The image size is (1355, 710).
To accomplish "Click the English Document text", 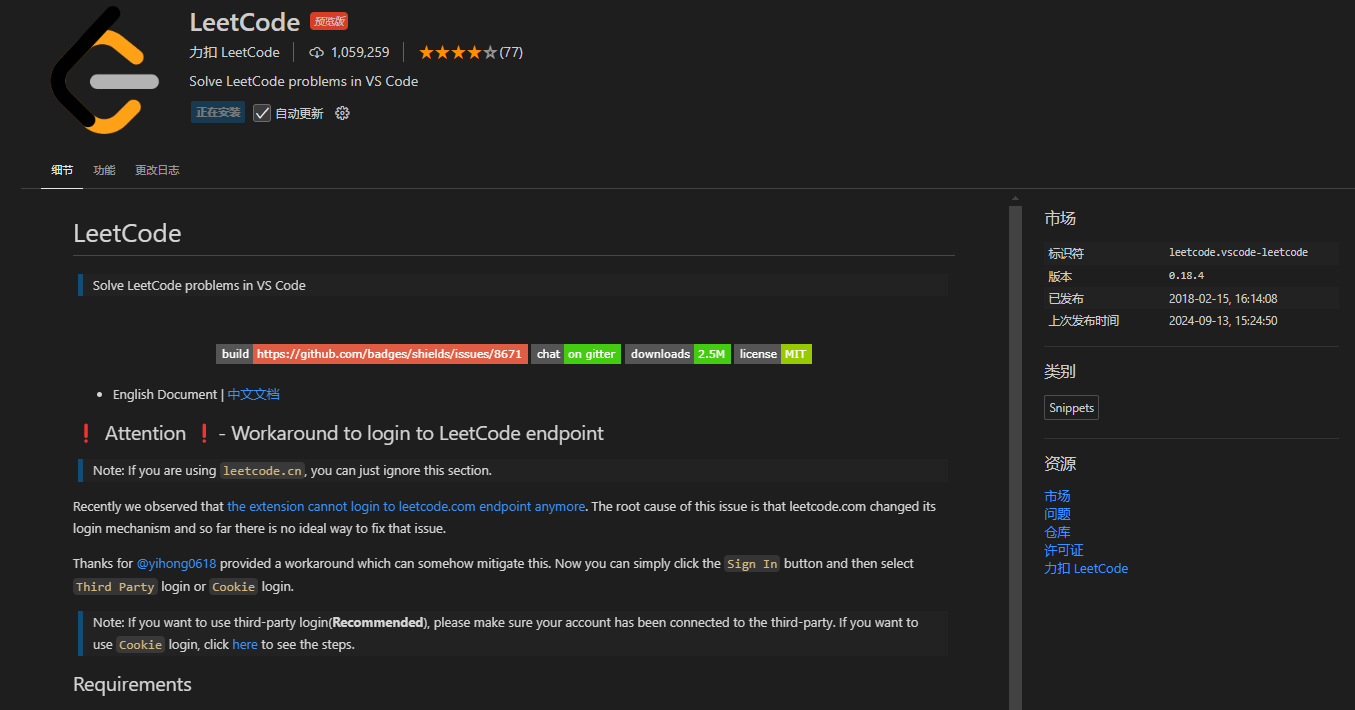I will click(x=165, y=394).
